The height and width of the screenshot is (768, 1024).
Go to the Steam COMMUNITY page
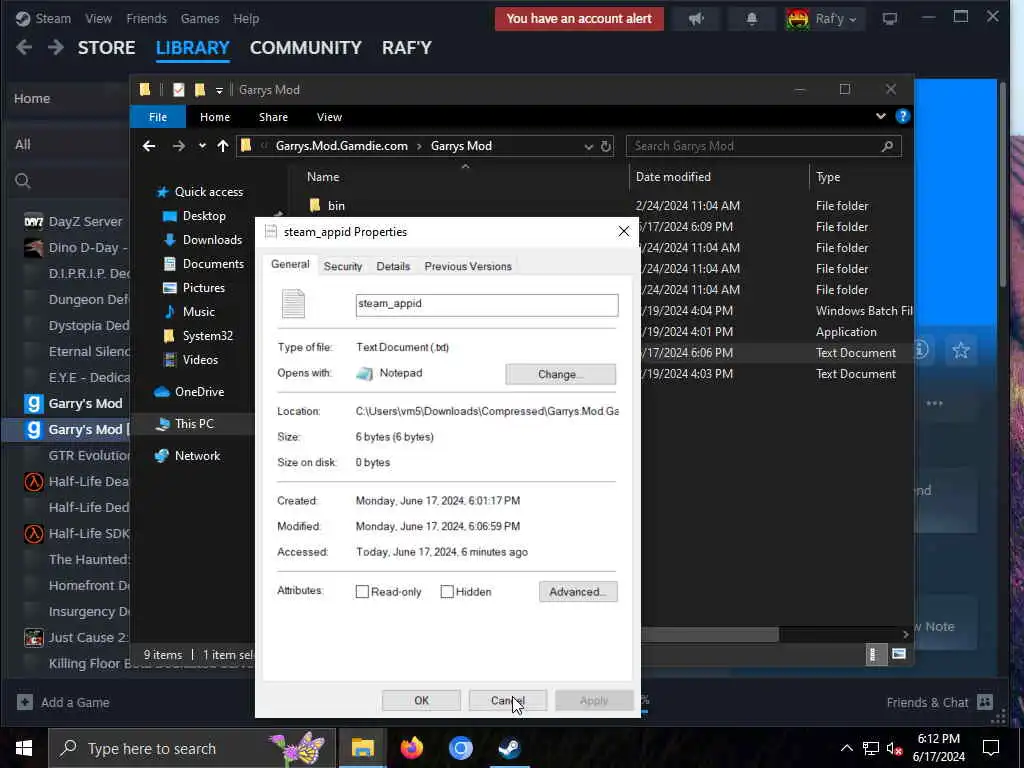click(x=306, y=48)
